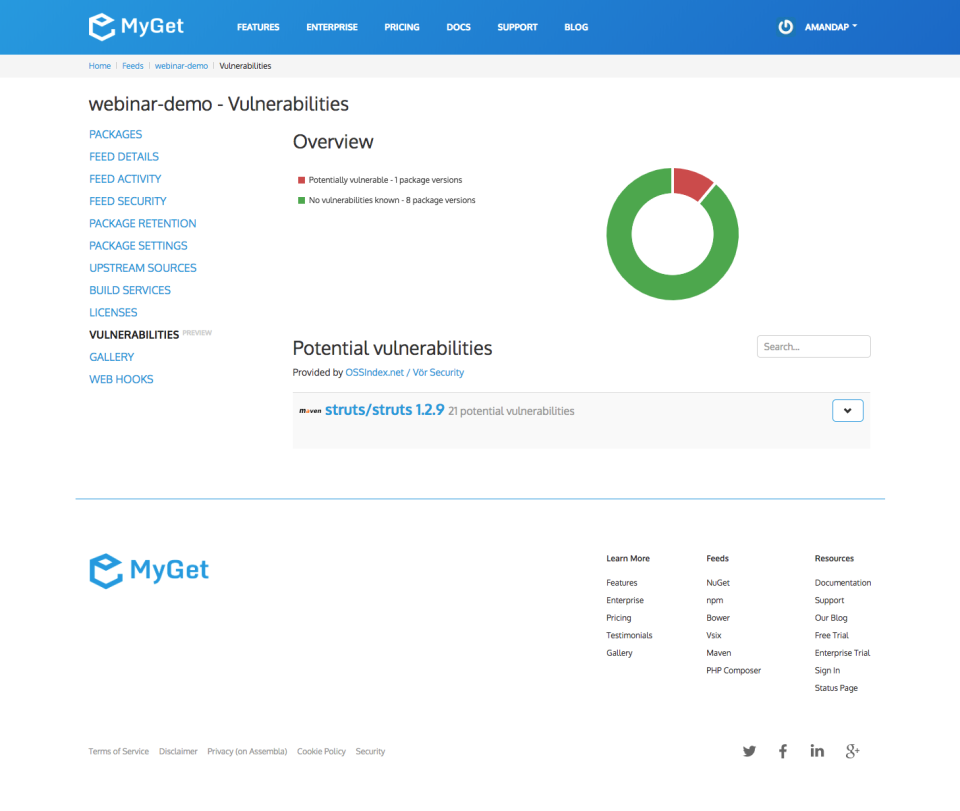Click the power sign-out icon near AMANDAP
Screen dimensions: 960x811
click(784, 27)
